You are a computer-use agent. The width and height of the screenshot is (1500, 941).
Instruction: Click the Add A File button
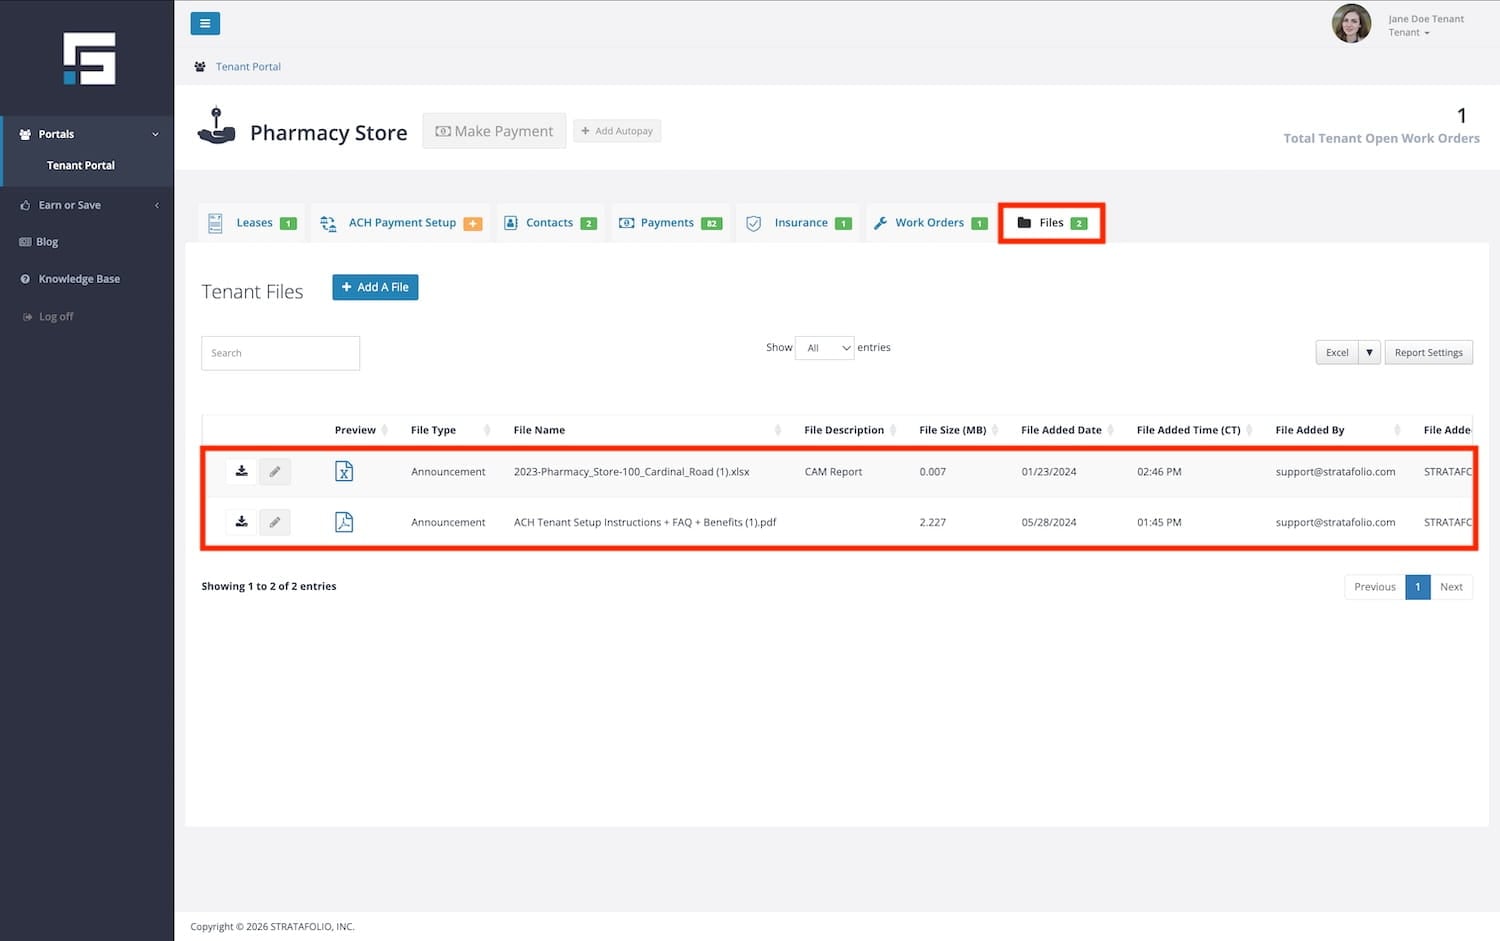(375, 288)
